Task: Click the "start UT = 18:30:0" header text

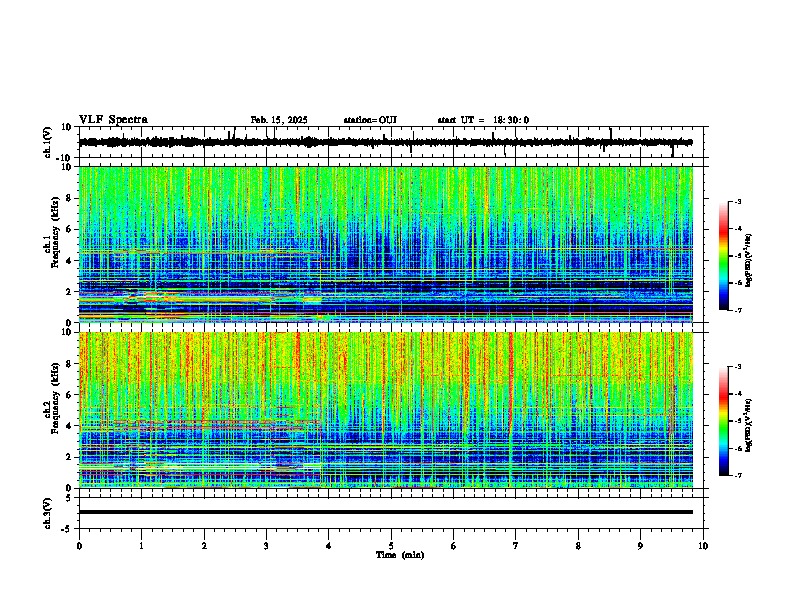Action: pyautogui.click(x=483, y=120)
